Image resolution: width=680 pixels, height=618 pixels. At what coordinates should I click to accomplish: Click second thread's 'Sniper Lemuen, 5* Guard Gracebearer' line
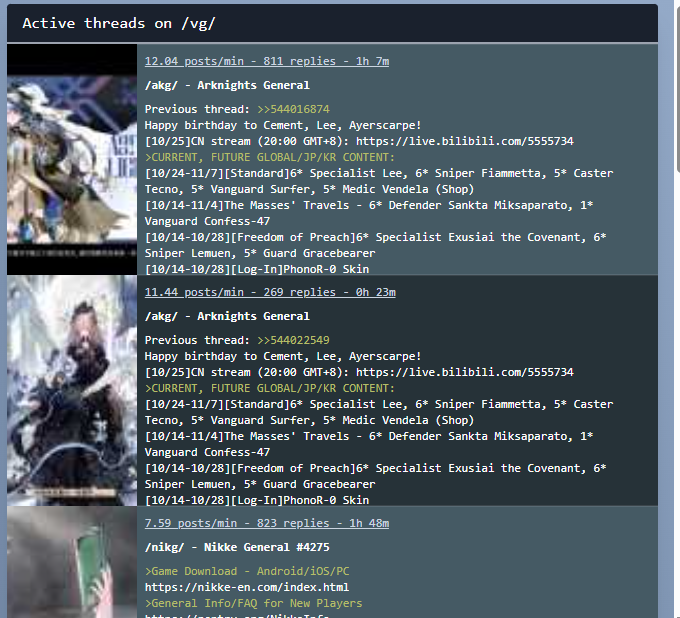(260, 484)
